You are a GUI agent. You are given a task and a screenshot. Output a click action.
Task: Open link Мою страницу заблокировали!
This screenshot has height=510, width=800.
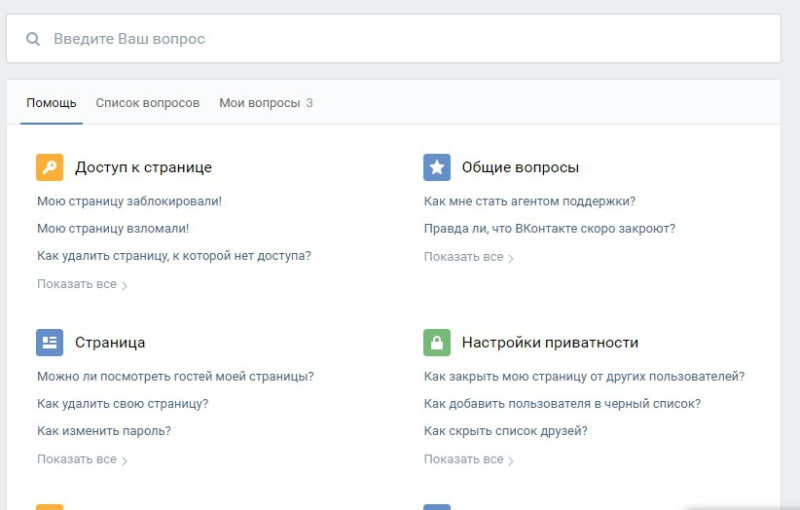(129, 201)
